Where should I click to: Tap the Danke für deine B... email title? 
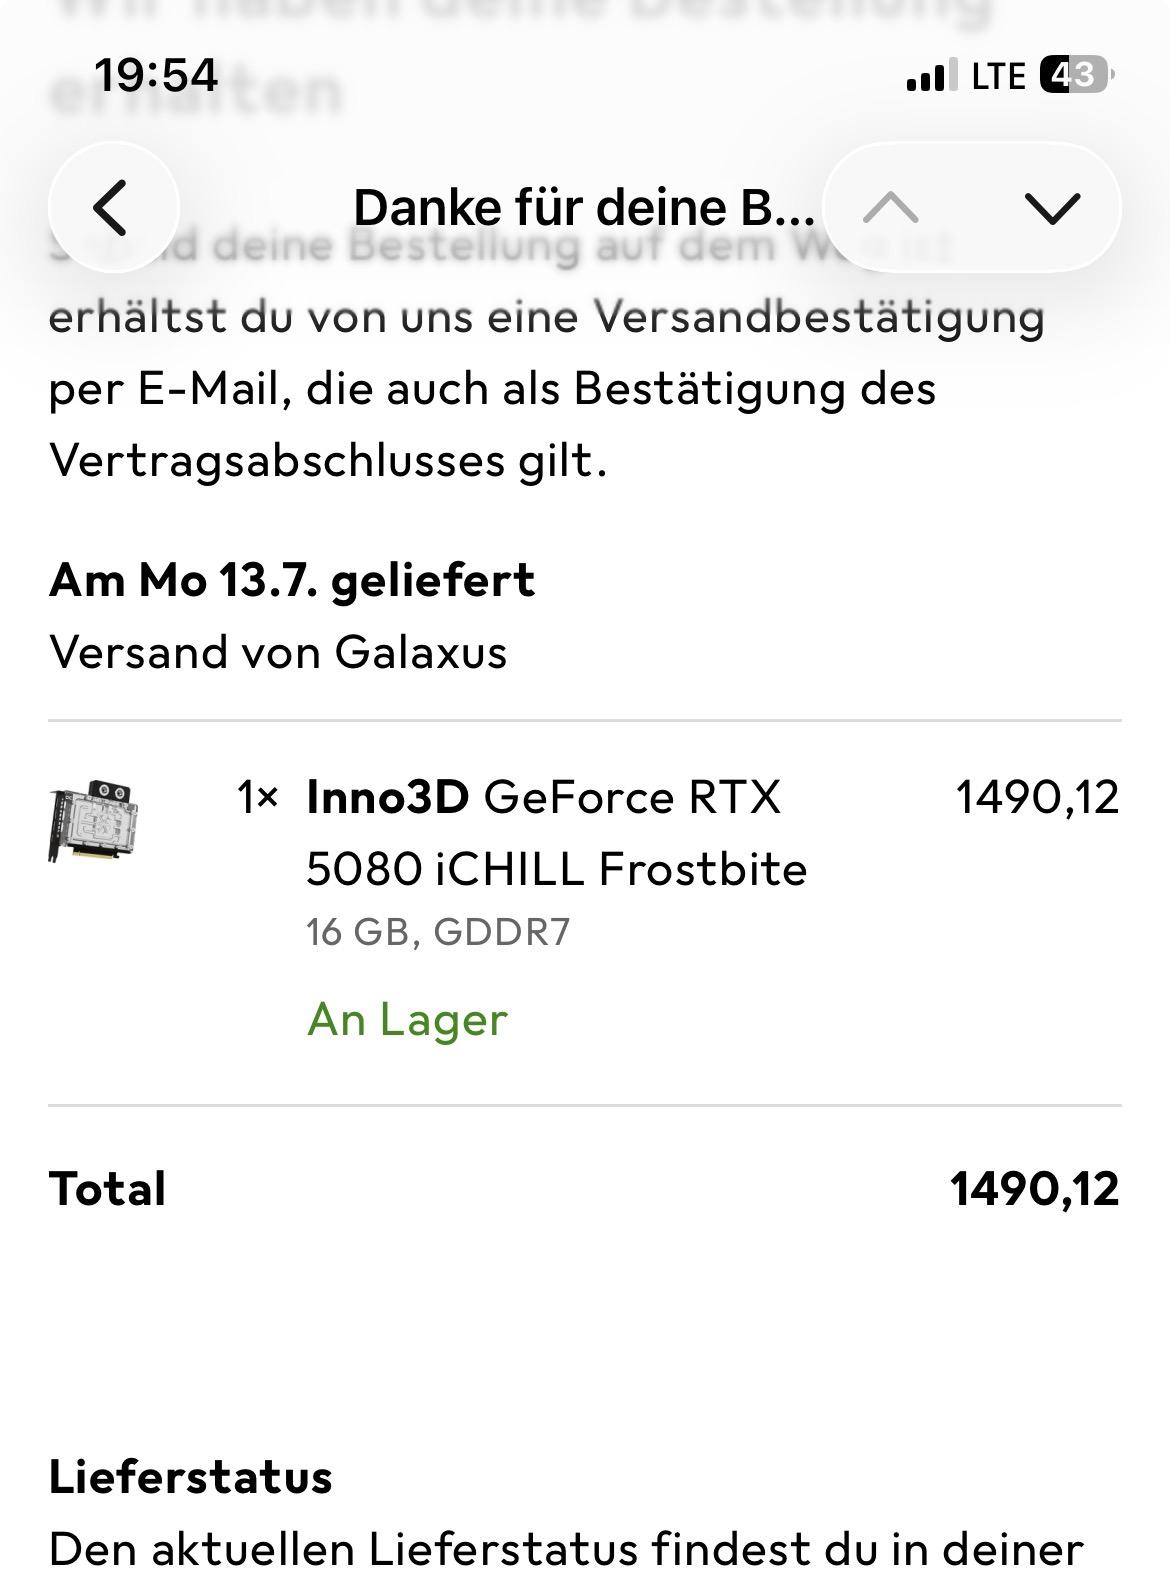[x=584, y=208]
